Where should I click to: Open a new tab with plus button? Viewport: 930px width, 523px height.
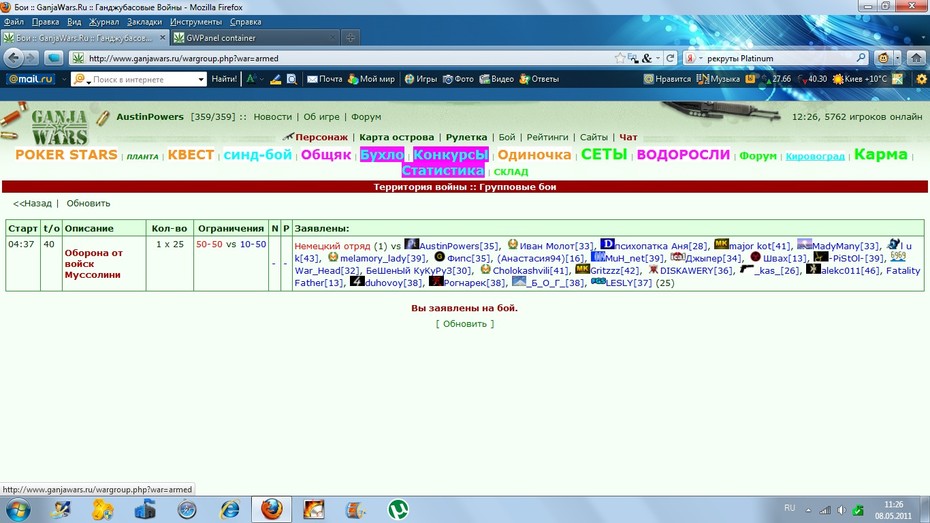(351, 37)
